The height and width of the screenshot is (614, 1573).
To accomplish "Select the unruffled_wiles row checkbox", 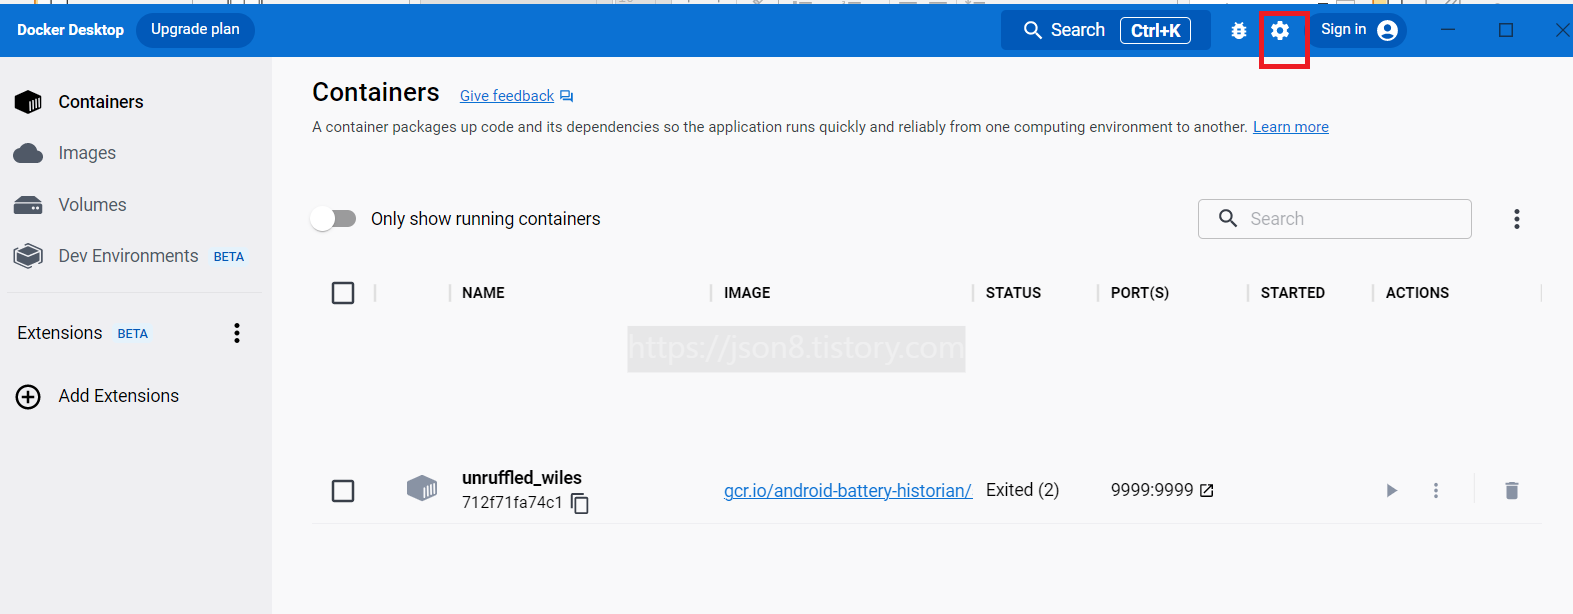I will pyautogui.click(x=343, y=491).
